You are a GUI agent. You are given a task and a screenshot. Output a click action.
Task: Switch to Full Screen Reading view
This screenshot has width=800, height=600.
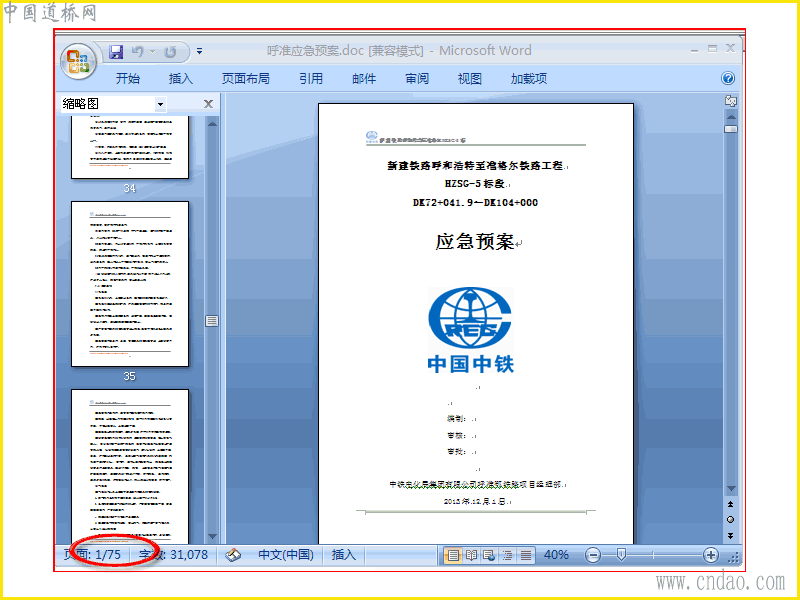(471, 555)
